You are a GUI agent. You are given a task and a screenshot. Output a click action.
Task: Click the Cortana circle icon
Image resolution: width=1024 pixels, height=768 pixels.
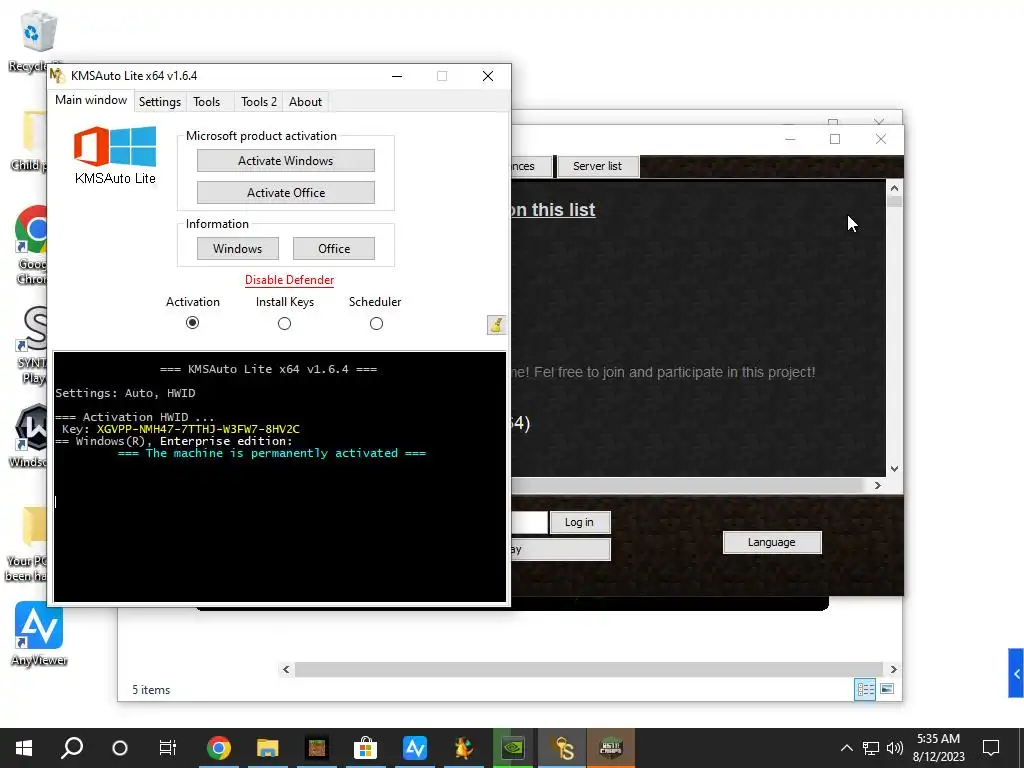pyautogui.click(x=120, y=748)
